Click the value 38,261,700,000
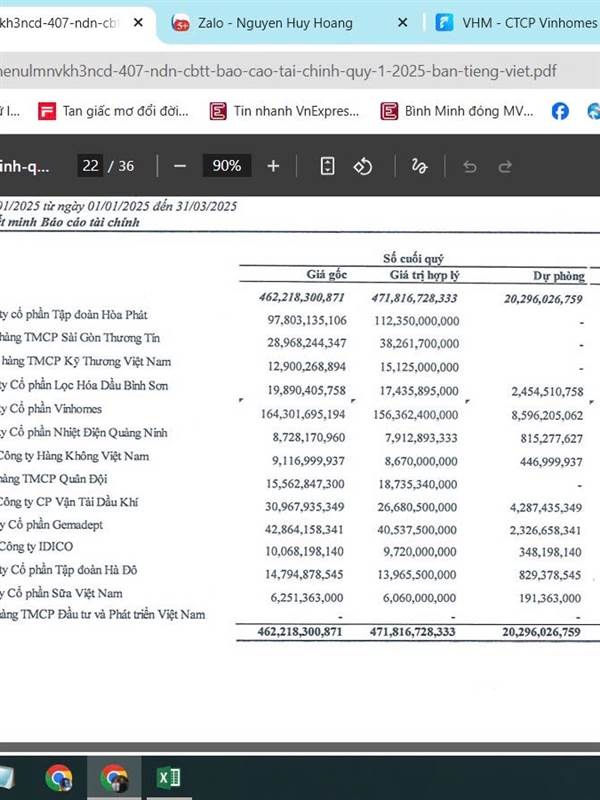 [419, 343]
